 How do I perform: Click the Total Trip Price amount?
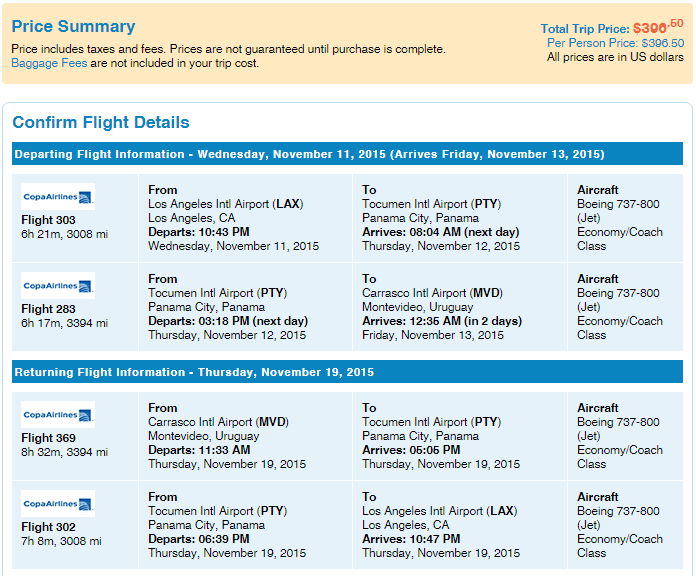pyautogui.click(x=658, y=27)
